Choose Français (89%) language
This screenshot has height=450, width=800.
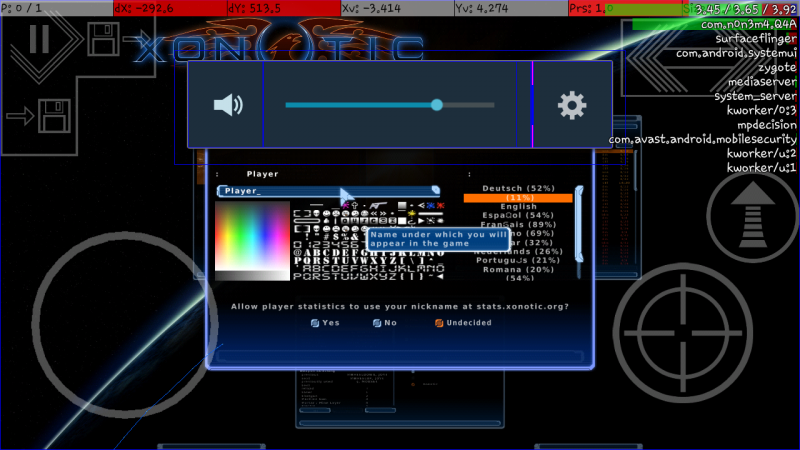pyautogui.click(x=518, y=224)
